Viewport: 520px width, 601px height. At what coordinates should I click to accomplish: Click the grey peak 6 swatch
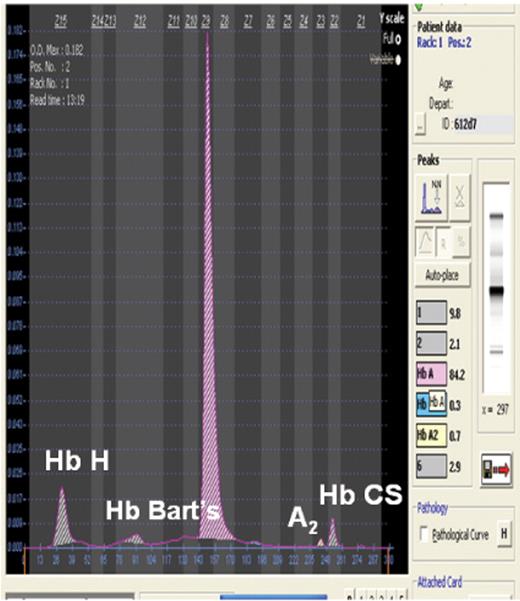tap(431, 466)
